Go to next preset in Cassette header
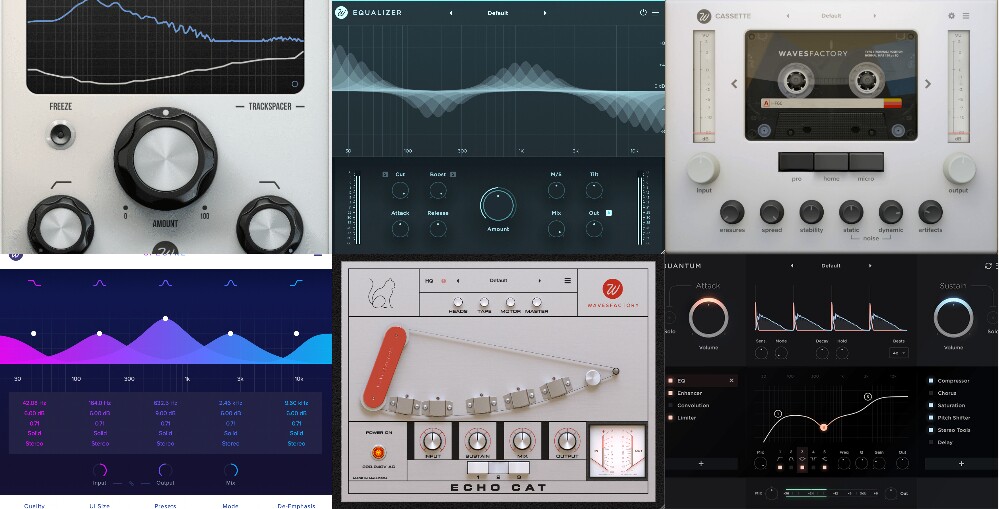The height and width of the screenshot is (509, 999). point(874,16)
